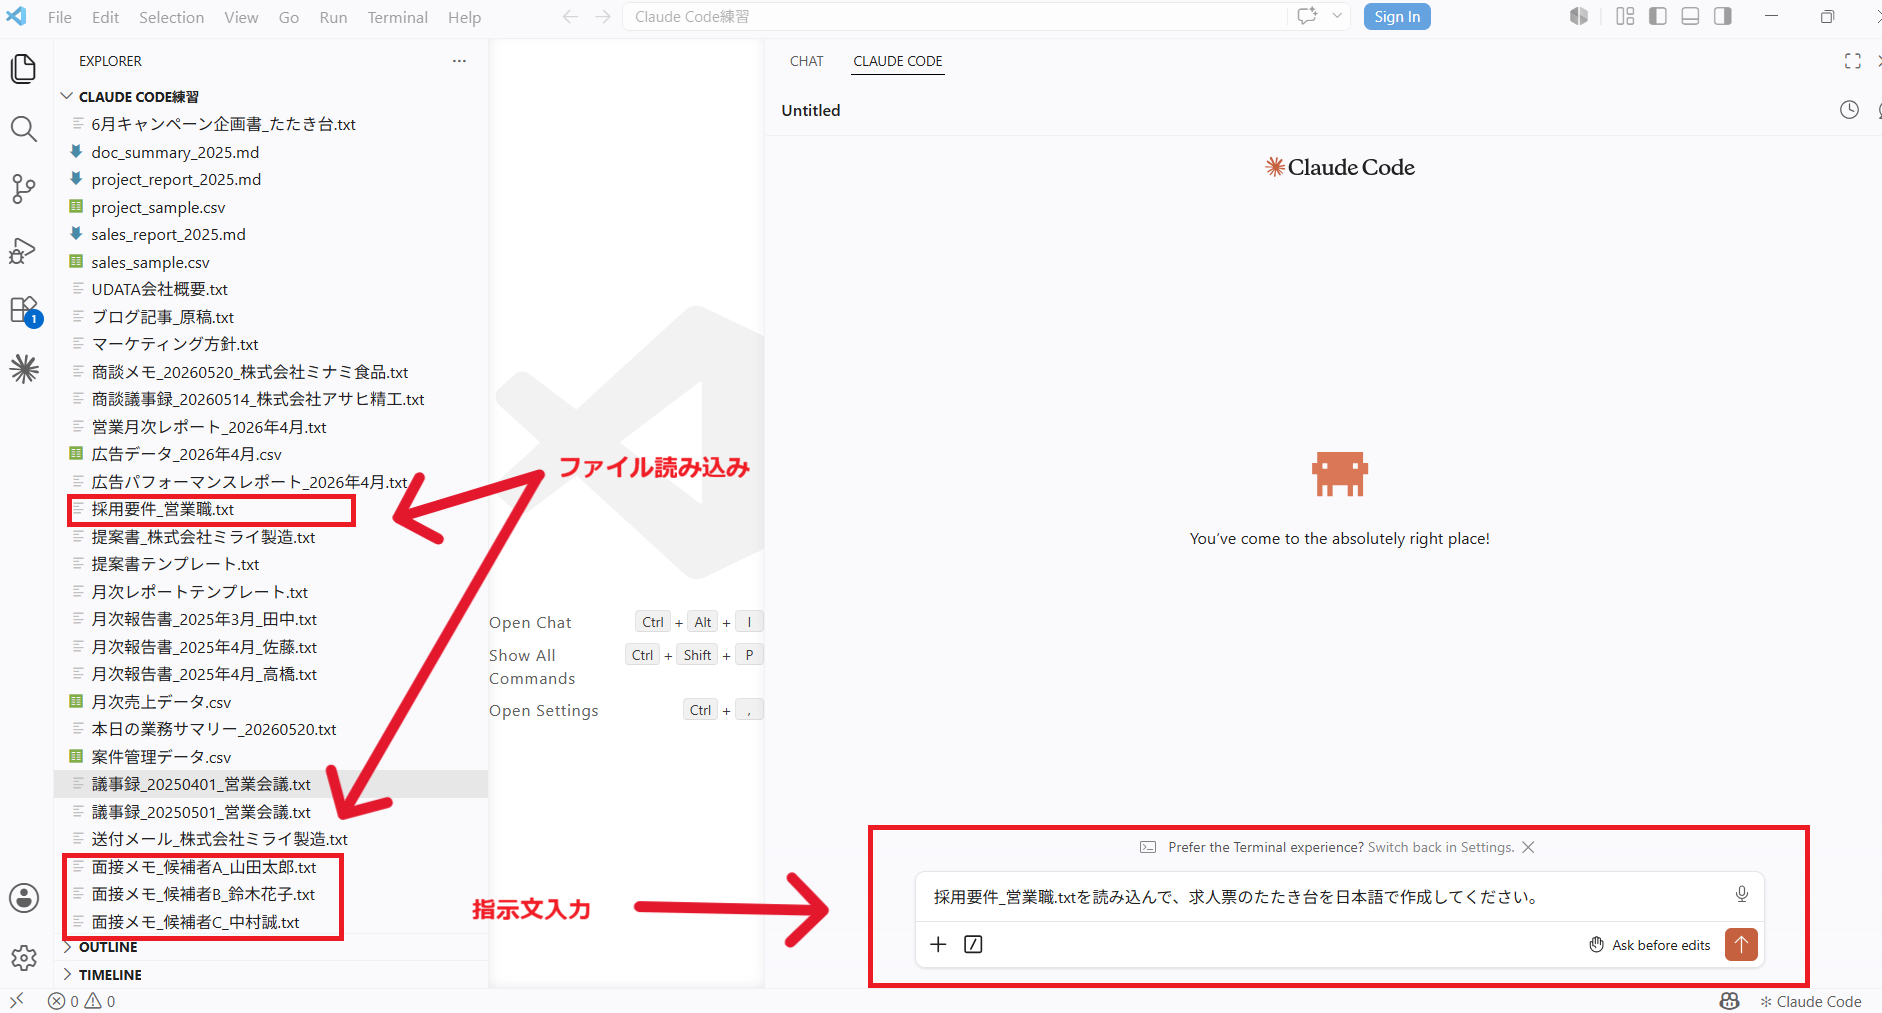Toggle secondary side bar visibility
Screen dimensions: 1882x1013
point(1723,16)
